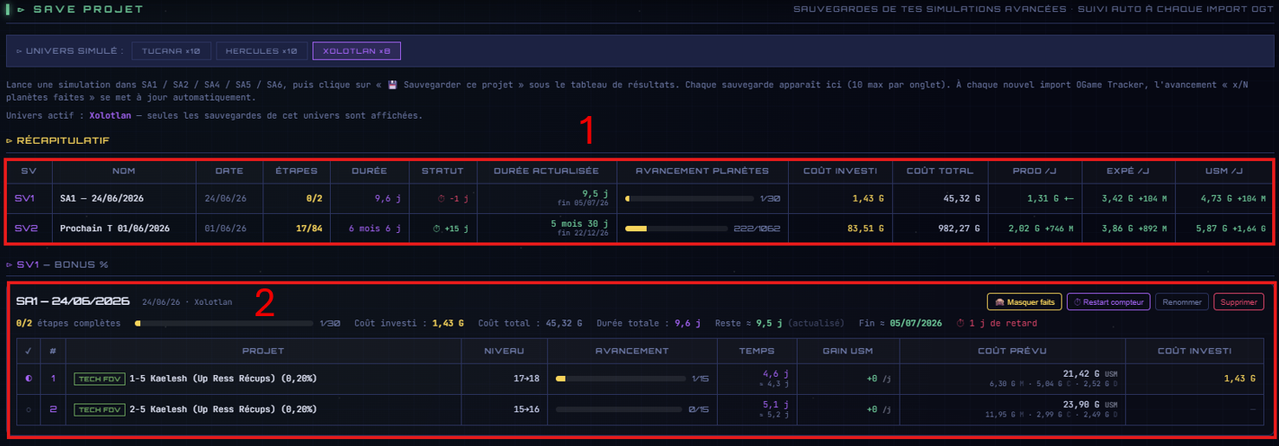This screenshot has width=1279, height=446.
Task: Click the SV1 planet progress bar 1/30
Action: (x=689, y=199)
